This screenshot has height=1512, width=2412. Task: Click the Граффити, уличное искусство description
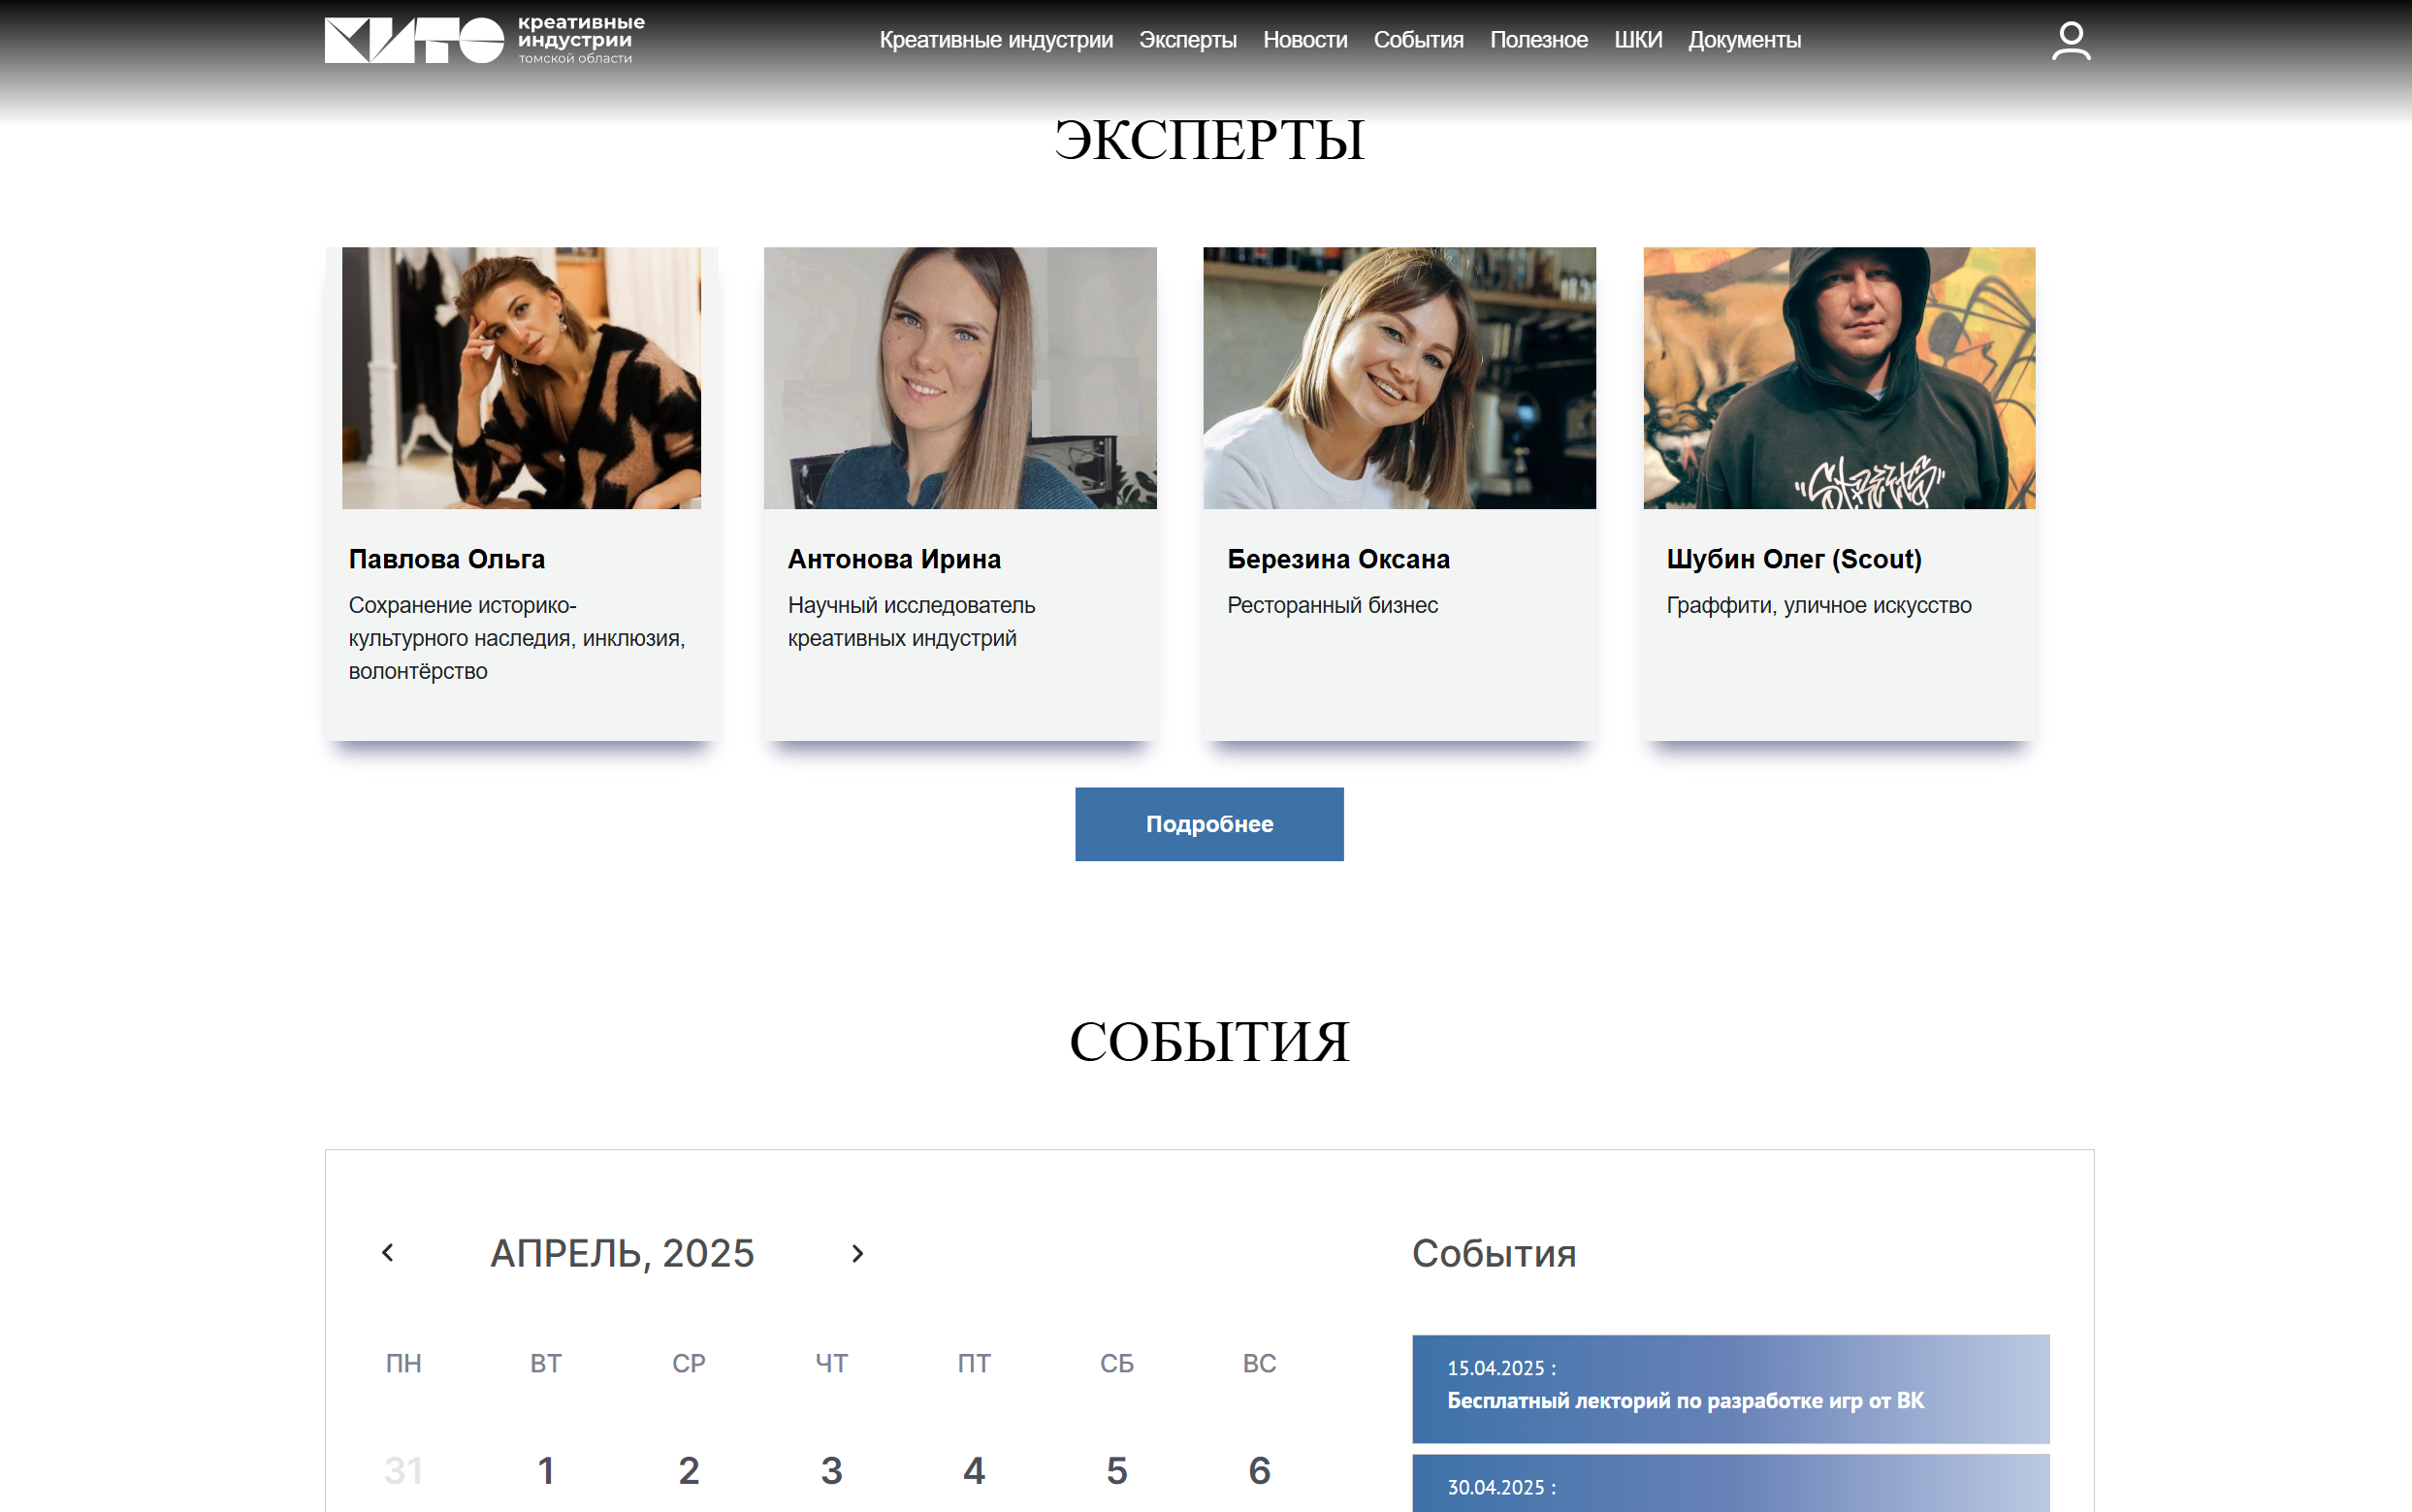click(1819, 605)
